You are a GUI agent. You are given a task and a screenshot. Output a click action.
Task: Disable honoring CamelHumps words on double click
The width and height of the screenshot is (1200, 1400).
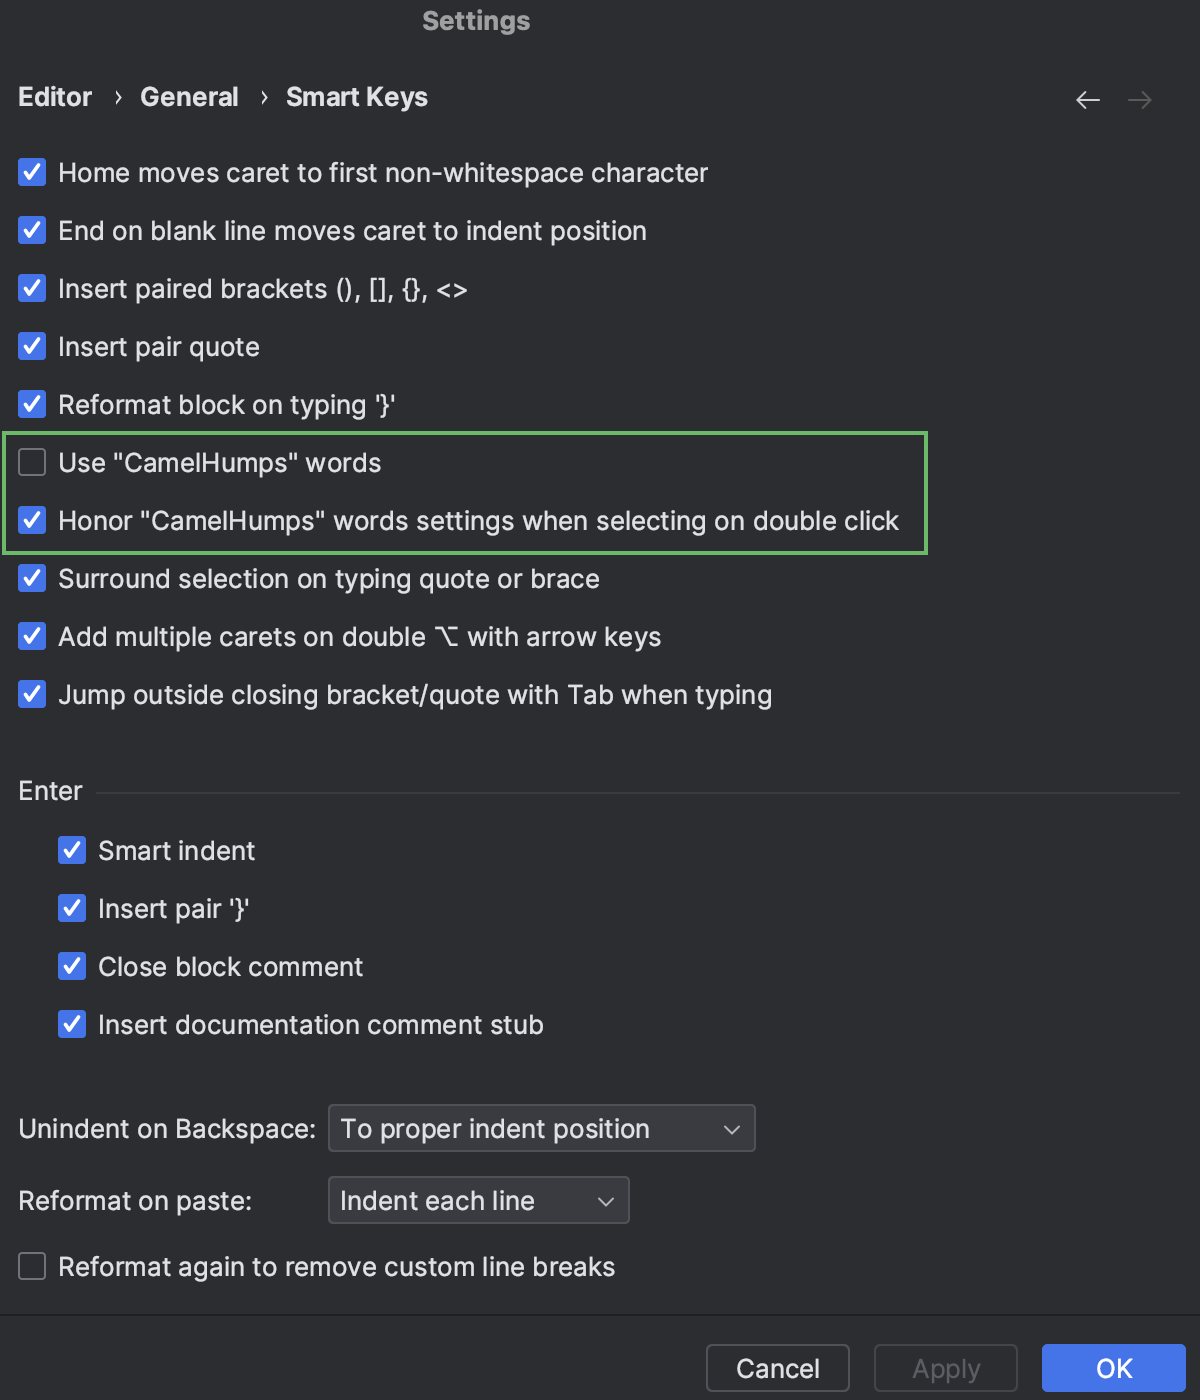click(32, 520)
